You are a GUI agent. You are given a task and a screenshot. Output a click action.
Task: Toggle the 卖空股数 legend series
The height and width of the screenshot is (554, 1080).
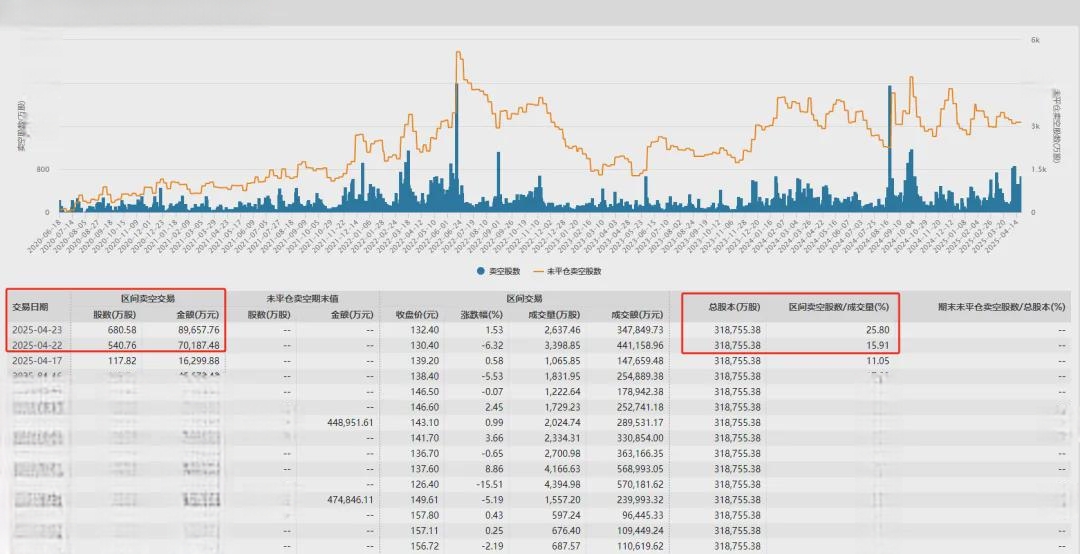[500, 271]
